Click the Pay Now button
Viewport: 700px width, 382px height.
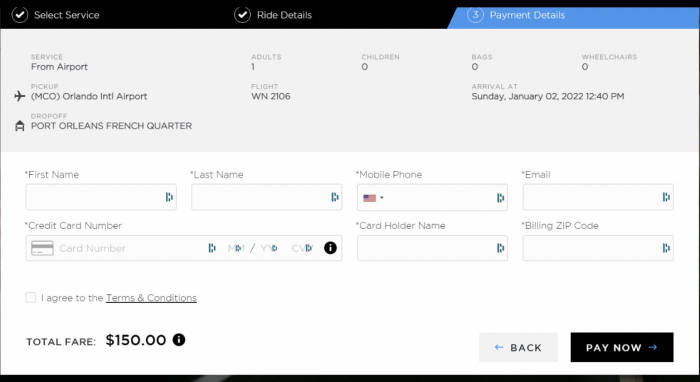[x=622, y=347]
